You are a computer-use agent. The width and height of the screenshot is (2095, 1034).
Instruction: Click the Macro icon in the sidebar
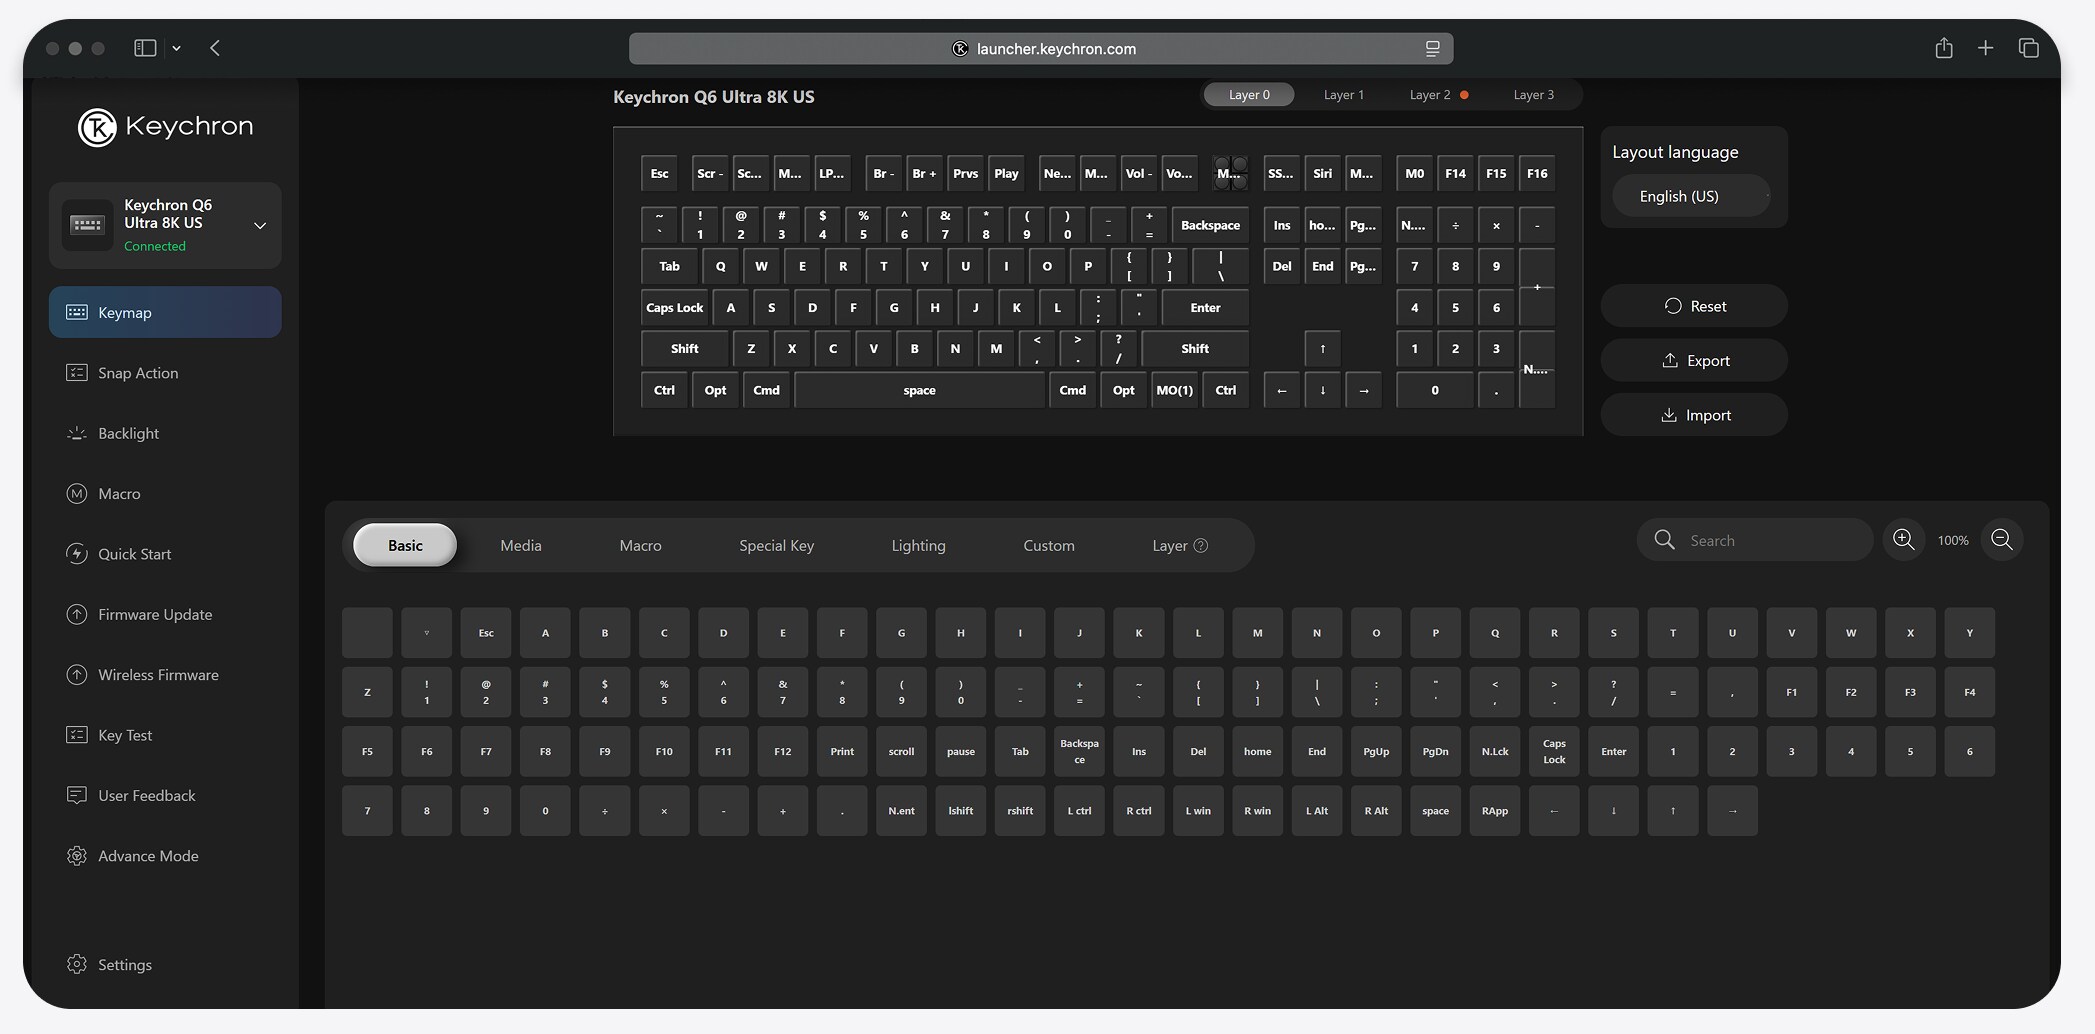[77, 493]
